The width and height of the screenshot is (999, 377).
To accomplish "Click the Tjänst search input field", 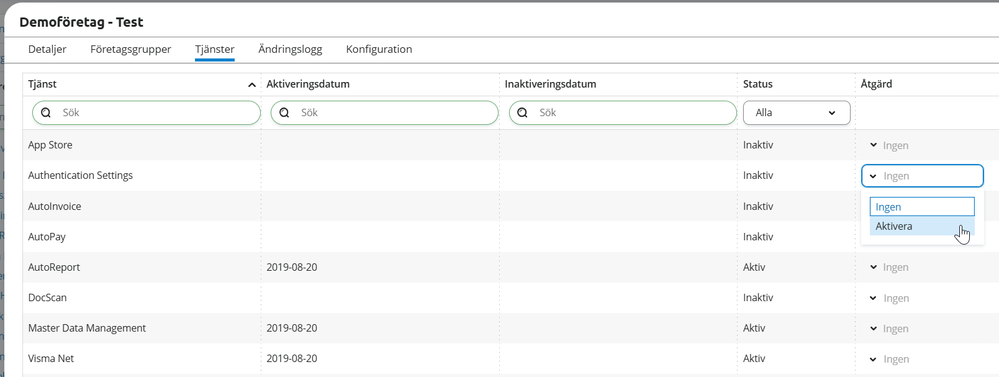I will click(147, 113).
